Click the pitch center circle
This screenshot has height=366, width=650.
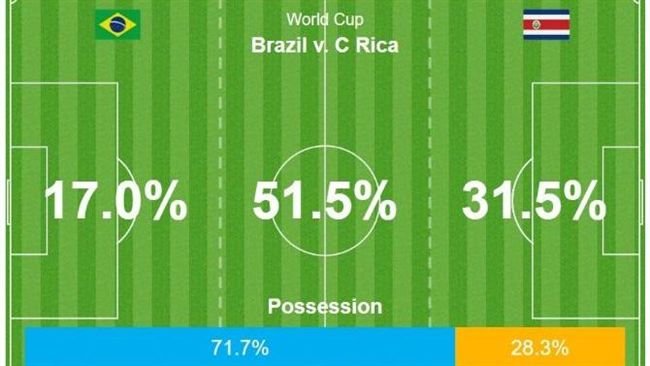point(325,201)
